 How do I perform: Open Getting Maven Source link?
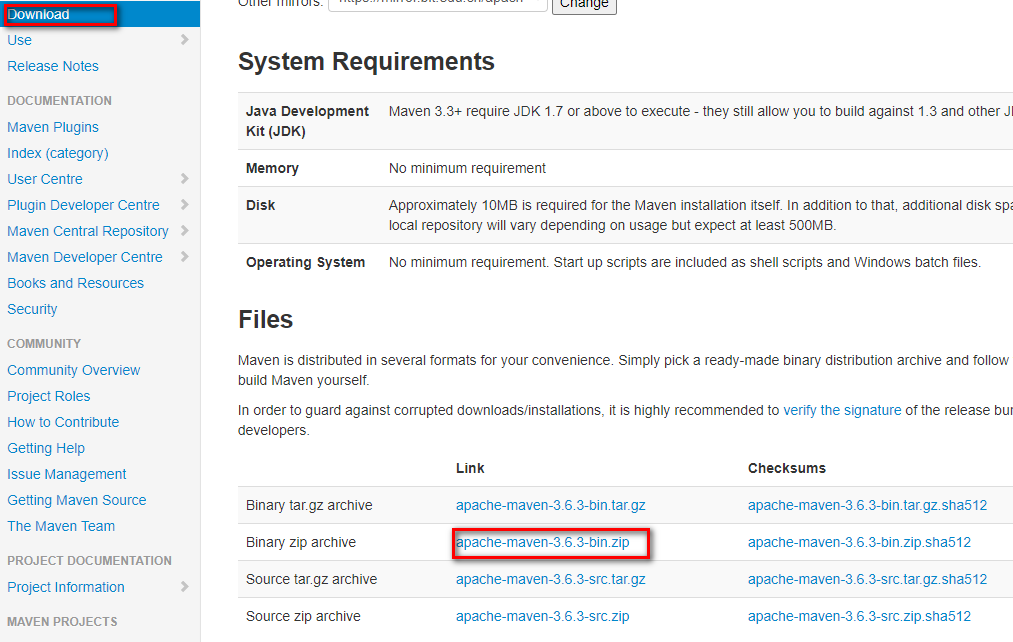(77, 500)
